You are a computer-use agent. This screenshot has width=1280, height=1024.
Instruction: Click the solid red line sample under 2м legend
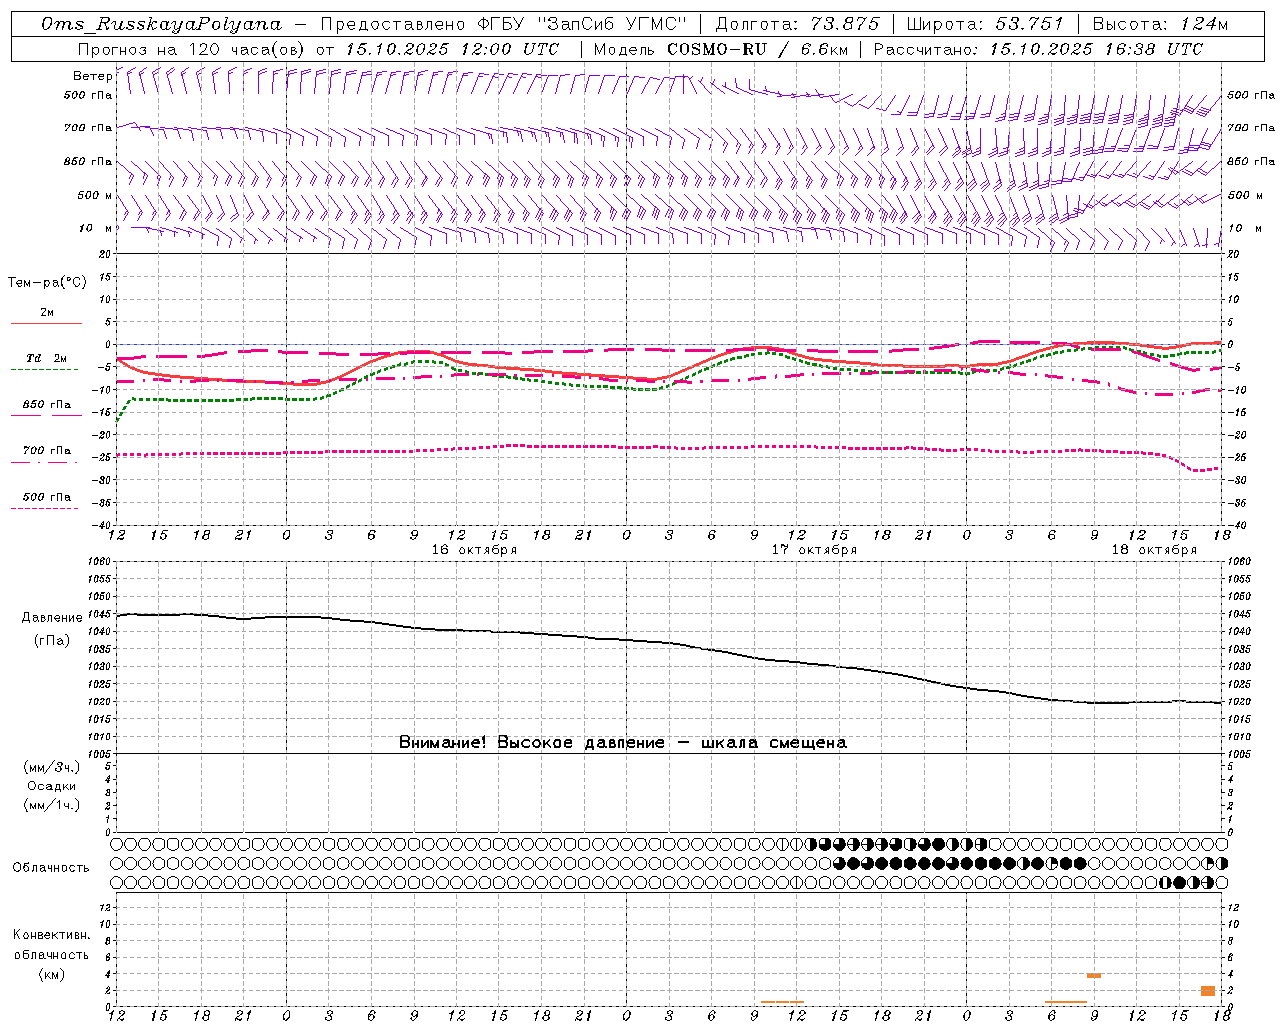click(46, 323)
